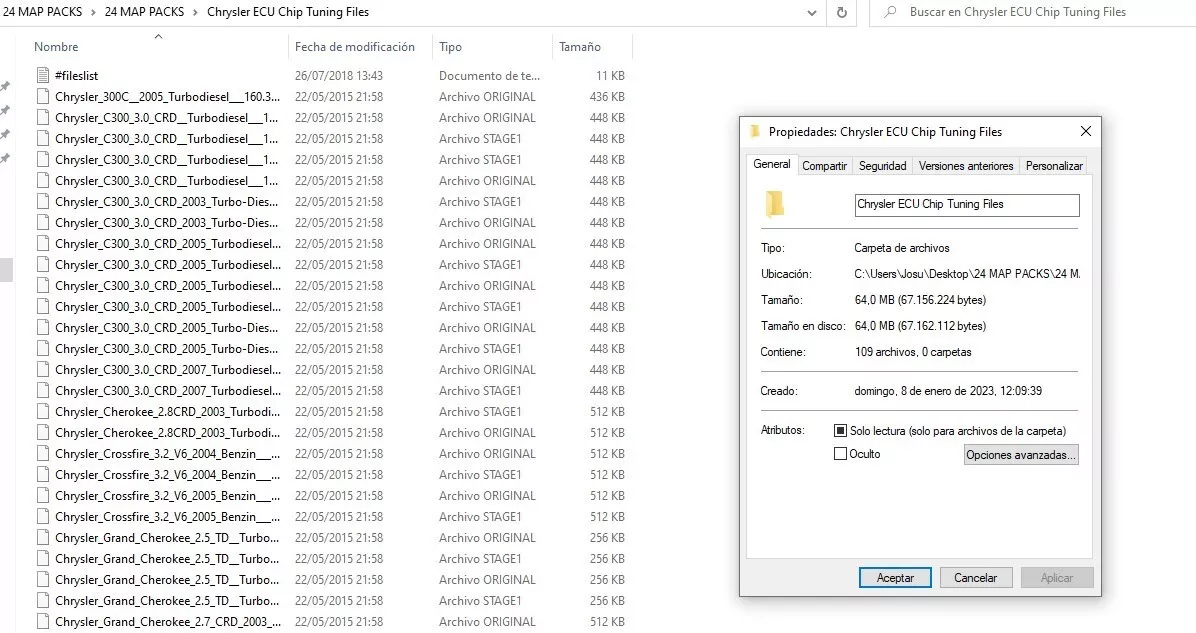Click the folder type value 'Carpeta de archivos'
This screenshot has height=633, width=1196.
tap(902, 248)
